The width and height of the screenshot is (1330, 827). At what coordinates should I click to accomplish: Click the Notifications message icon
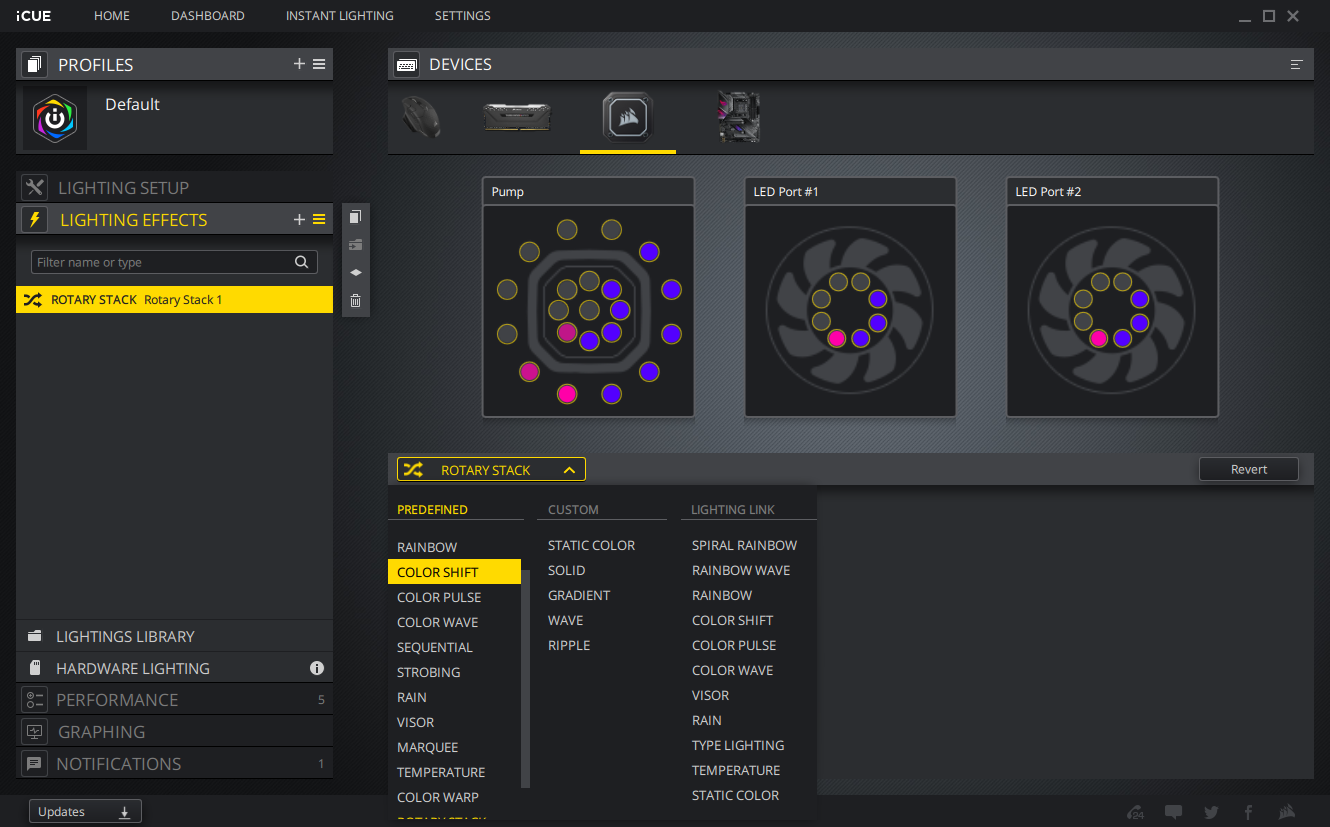point(35,764)
